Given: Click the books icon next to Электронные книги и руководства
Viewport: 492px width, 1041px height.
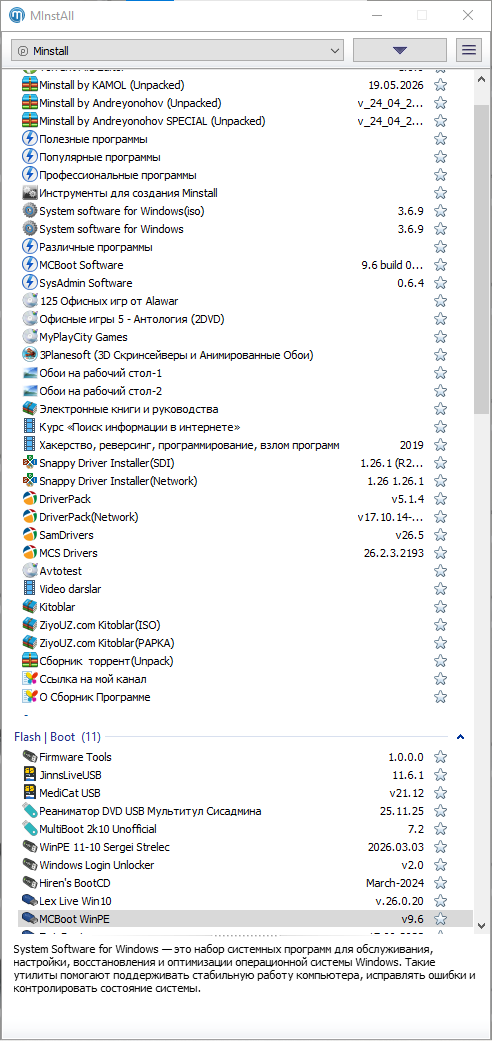Looking at the screenshot, I should tap(30, 409).
